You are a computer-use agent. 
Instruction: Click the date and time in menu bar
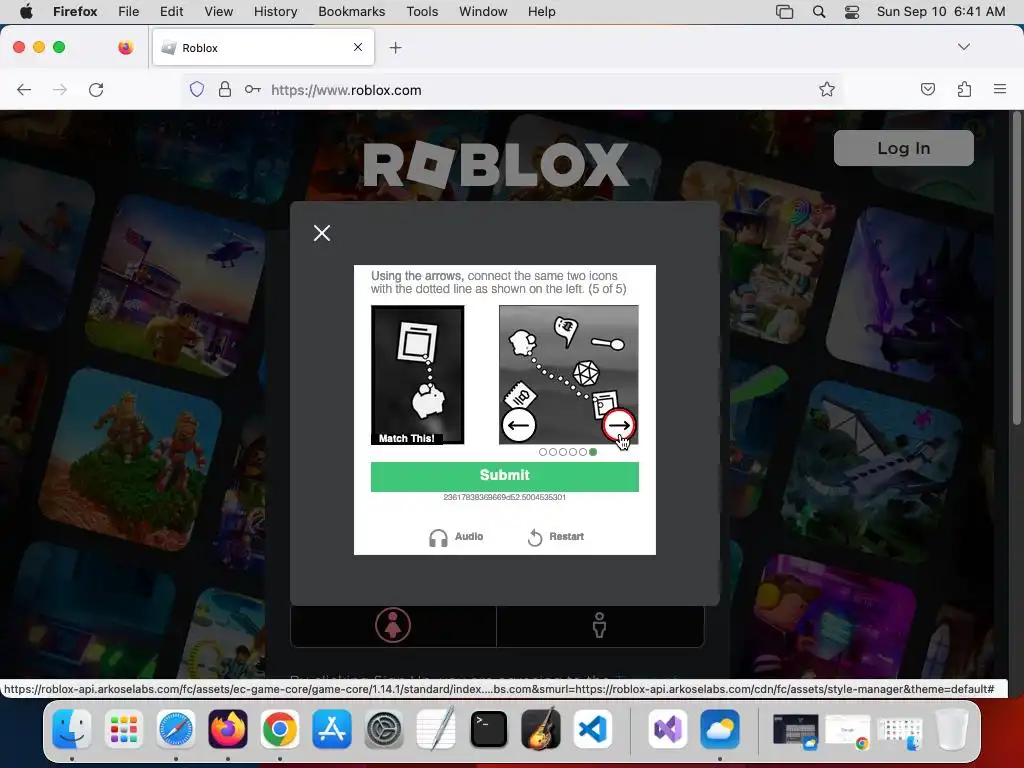click(940, 12)
